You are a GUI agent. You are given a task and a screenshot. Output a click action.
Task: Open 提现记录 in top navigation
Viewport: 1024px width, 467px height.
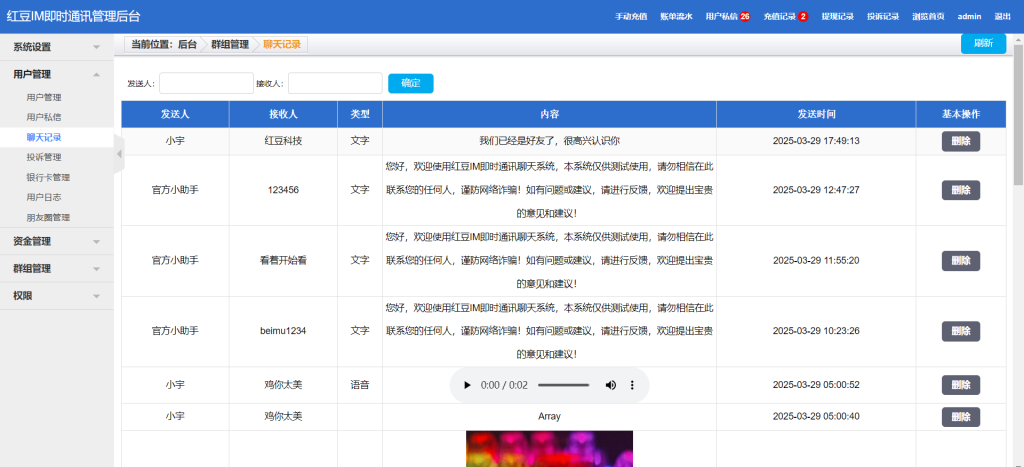(837, 17)
